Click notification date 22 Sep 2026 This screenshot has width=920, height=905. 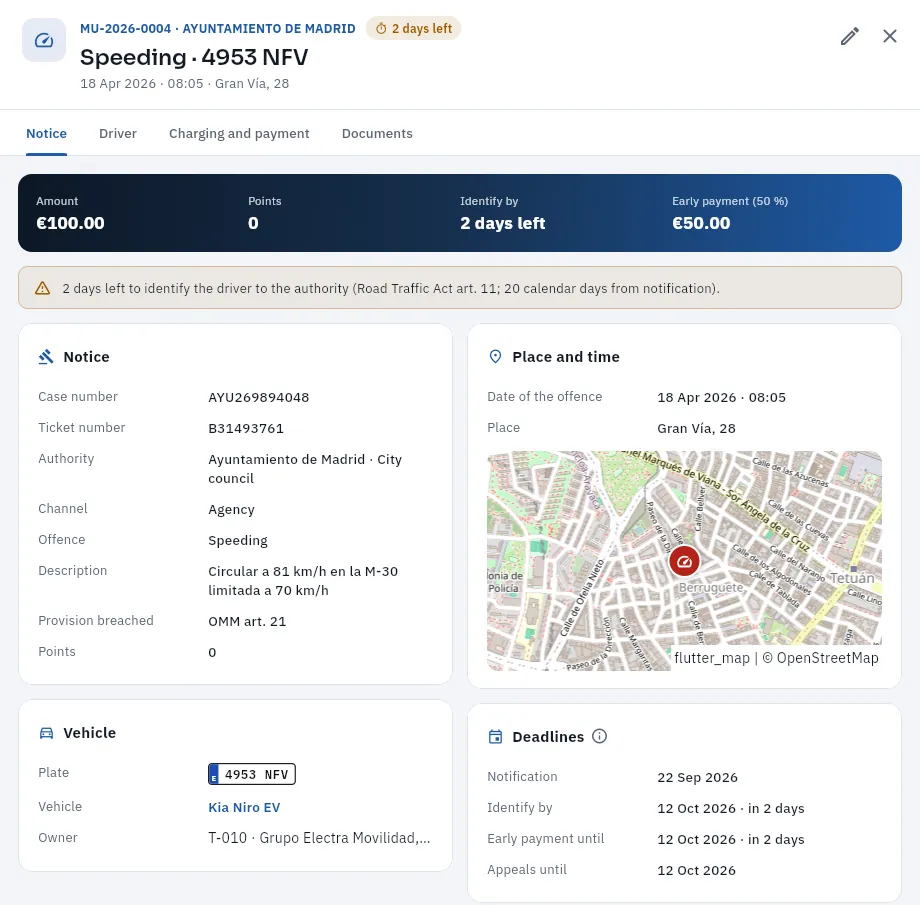coord(697,778)
